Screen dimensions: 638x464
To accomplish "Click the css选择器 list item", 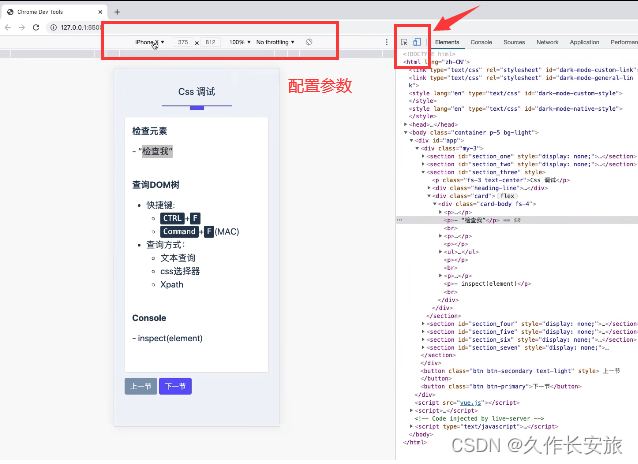I will click(180, 271).
